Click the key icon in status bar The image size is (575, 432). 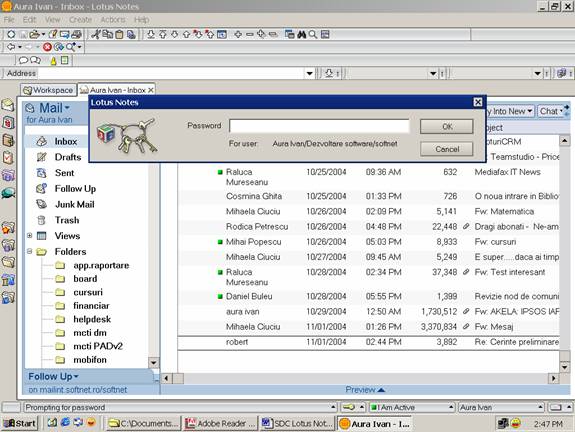point(349,407)
